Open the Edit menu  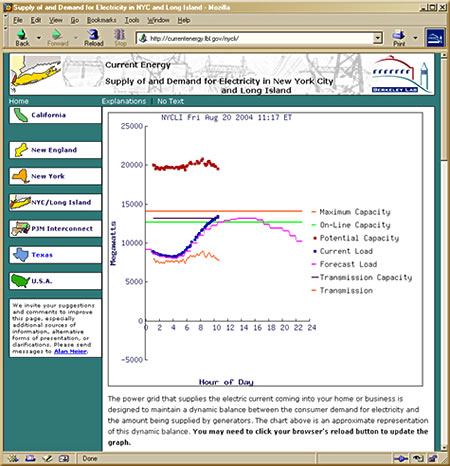pos(36,20)
